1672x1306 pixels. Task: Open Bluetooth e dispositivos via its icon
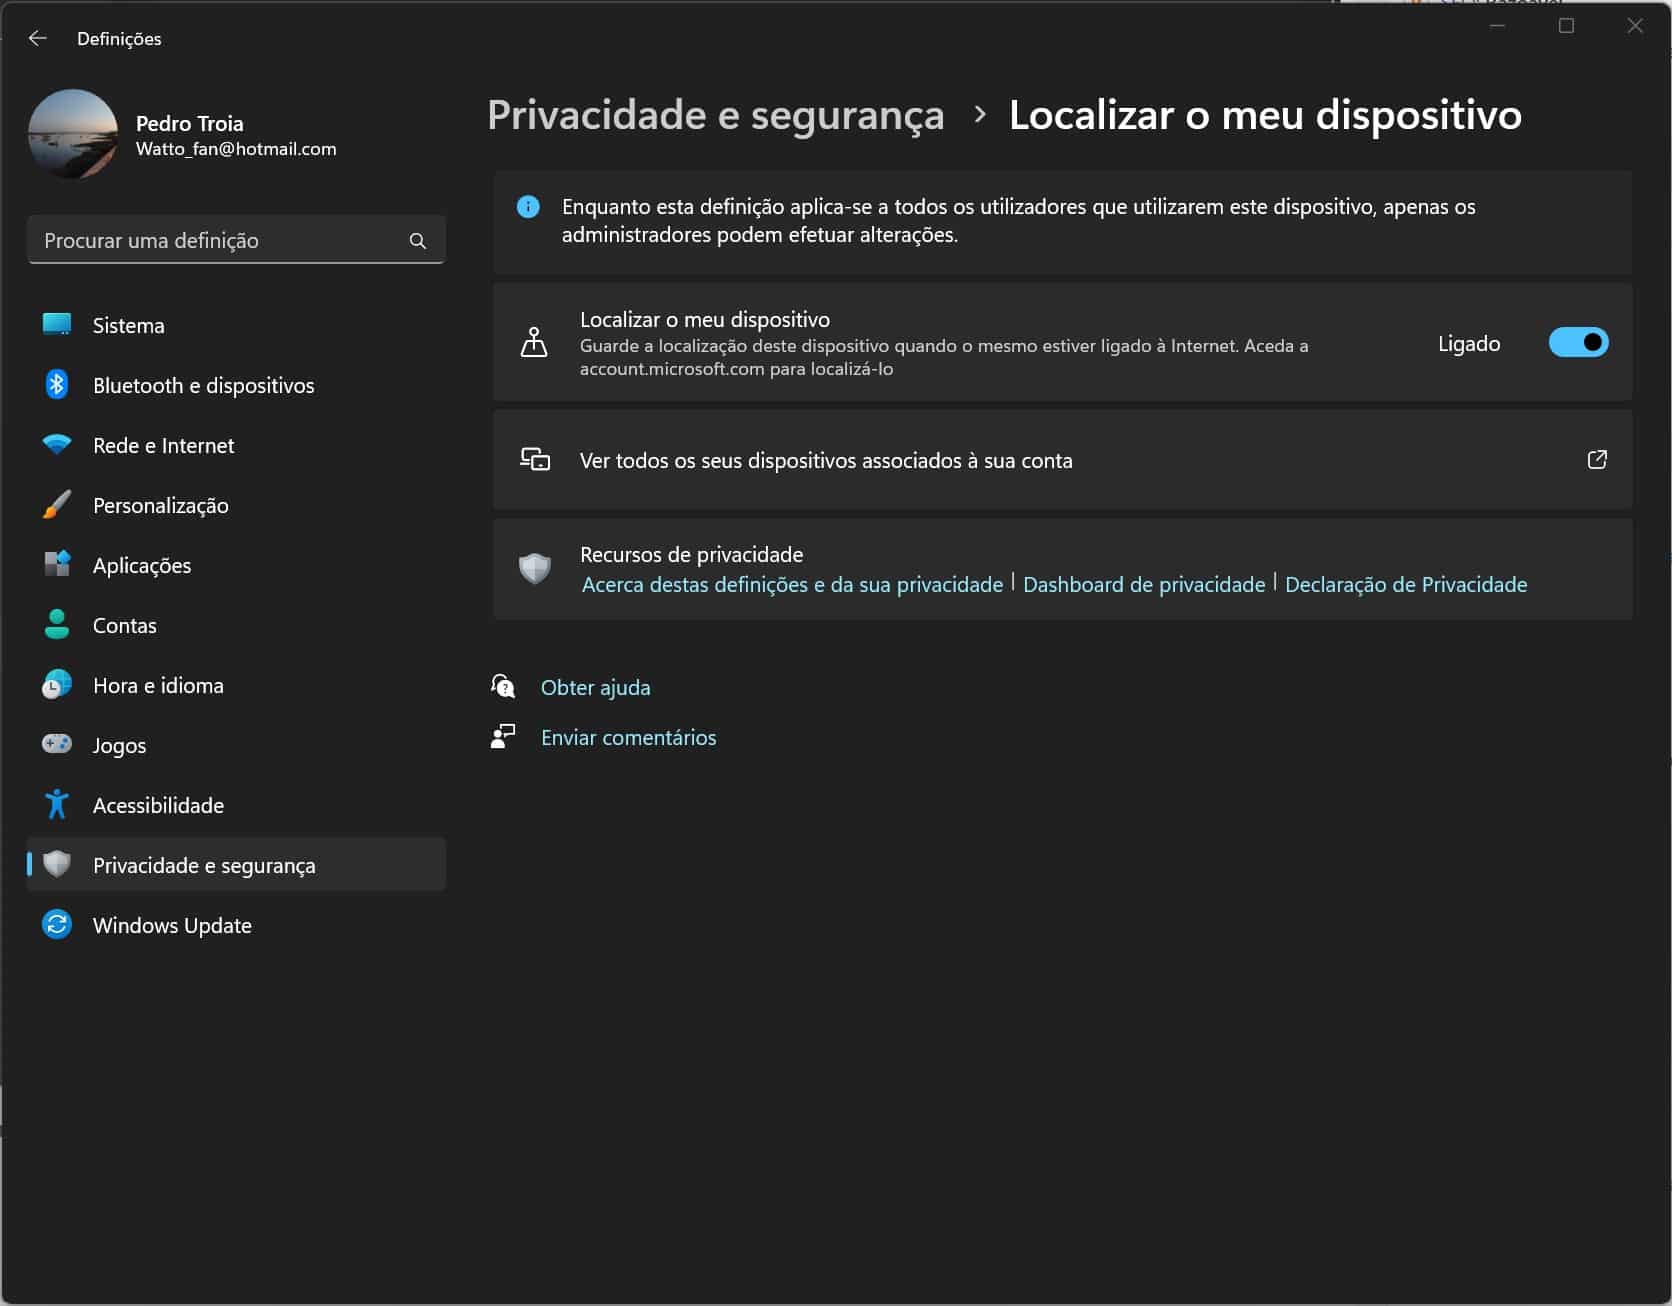click(x=57, y=385)
